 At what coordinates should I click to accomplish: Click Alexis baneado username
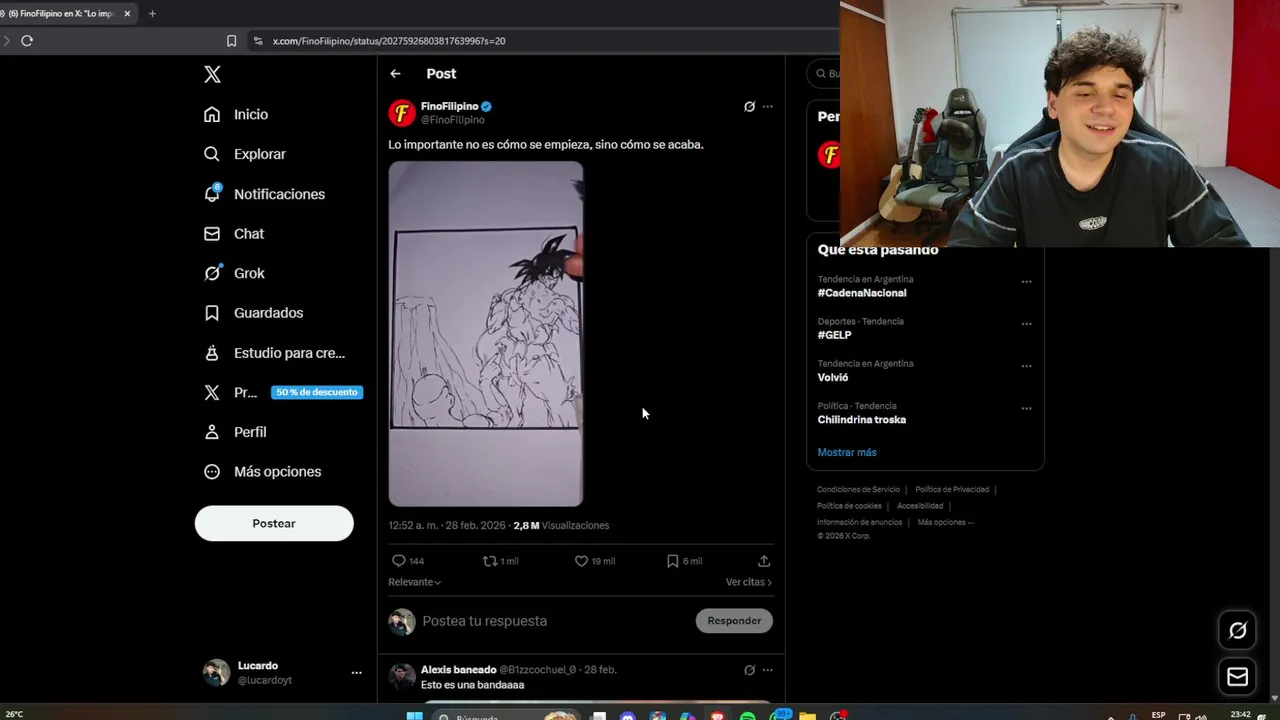[458, 670]
